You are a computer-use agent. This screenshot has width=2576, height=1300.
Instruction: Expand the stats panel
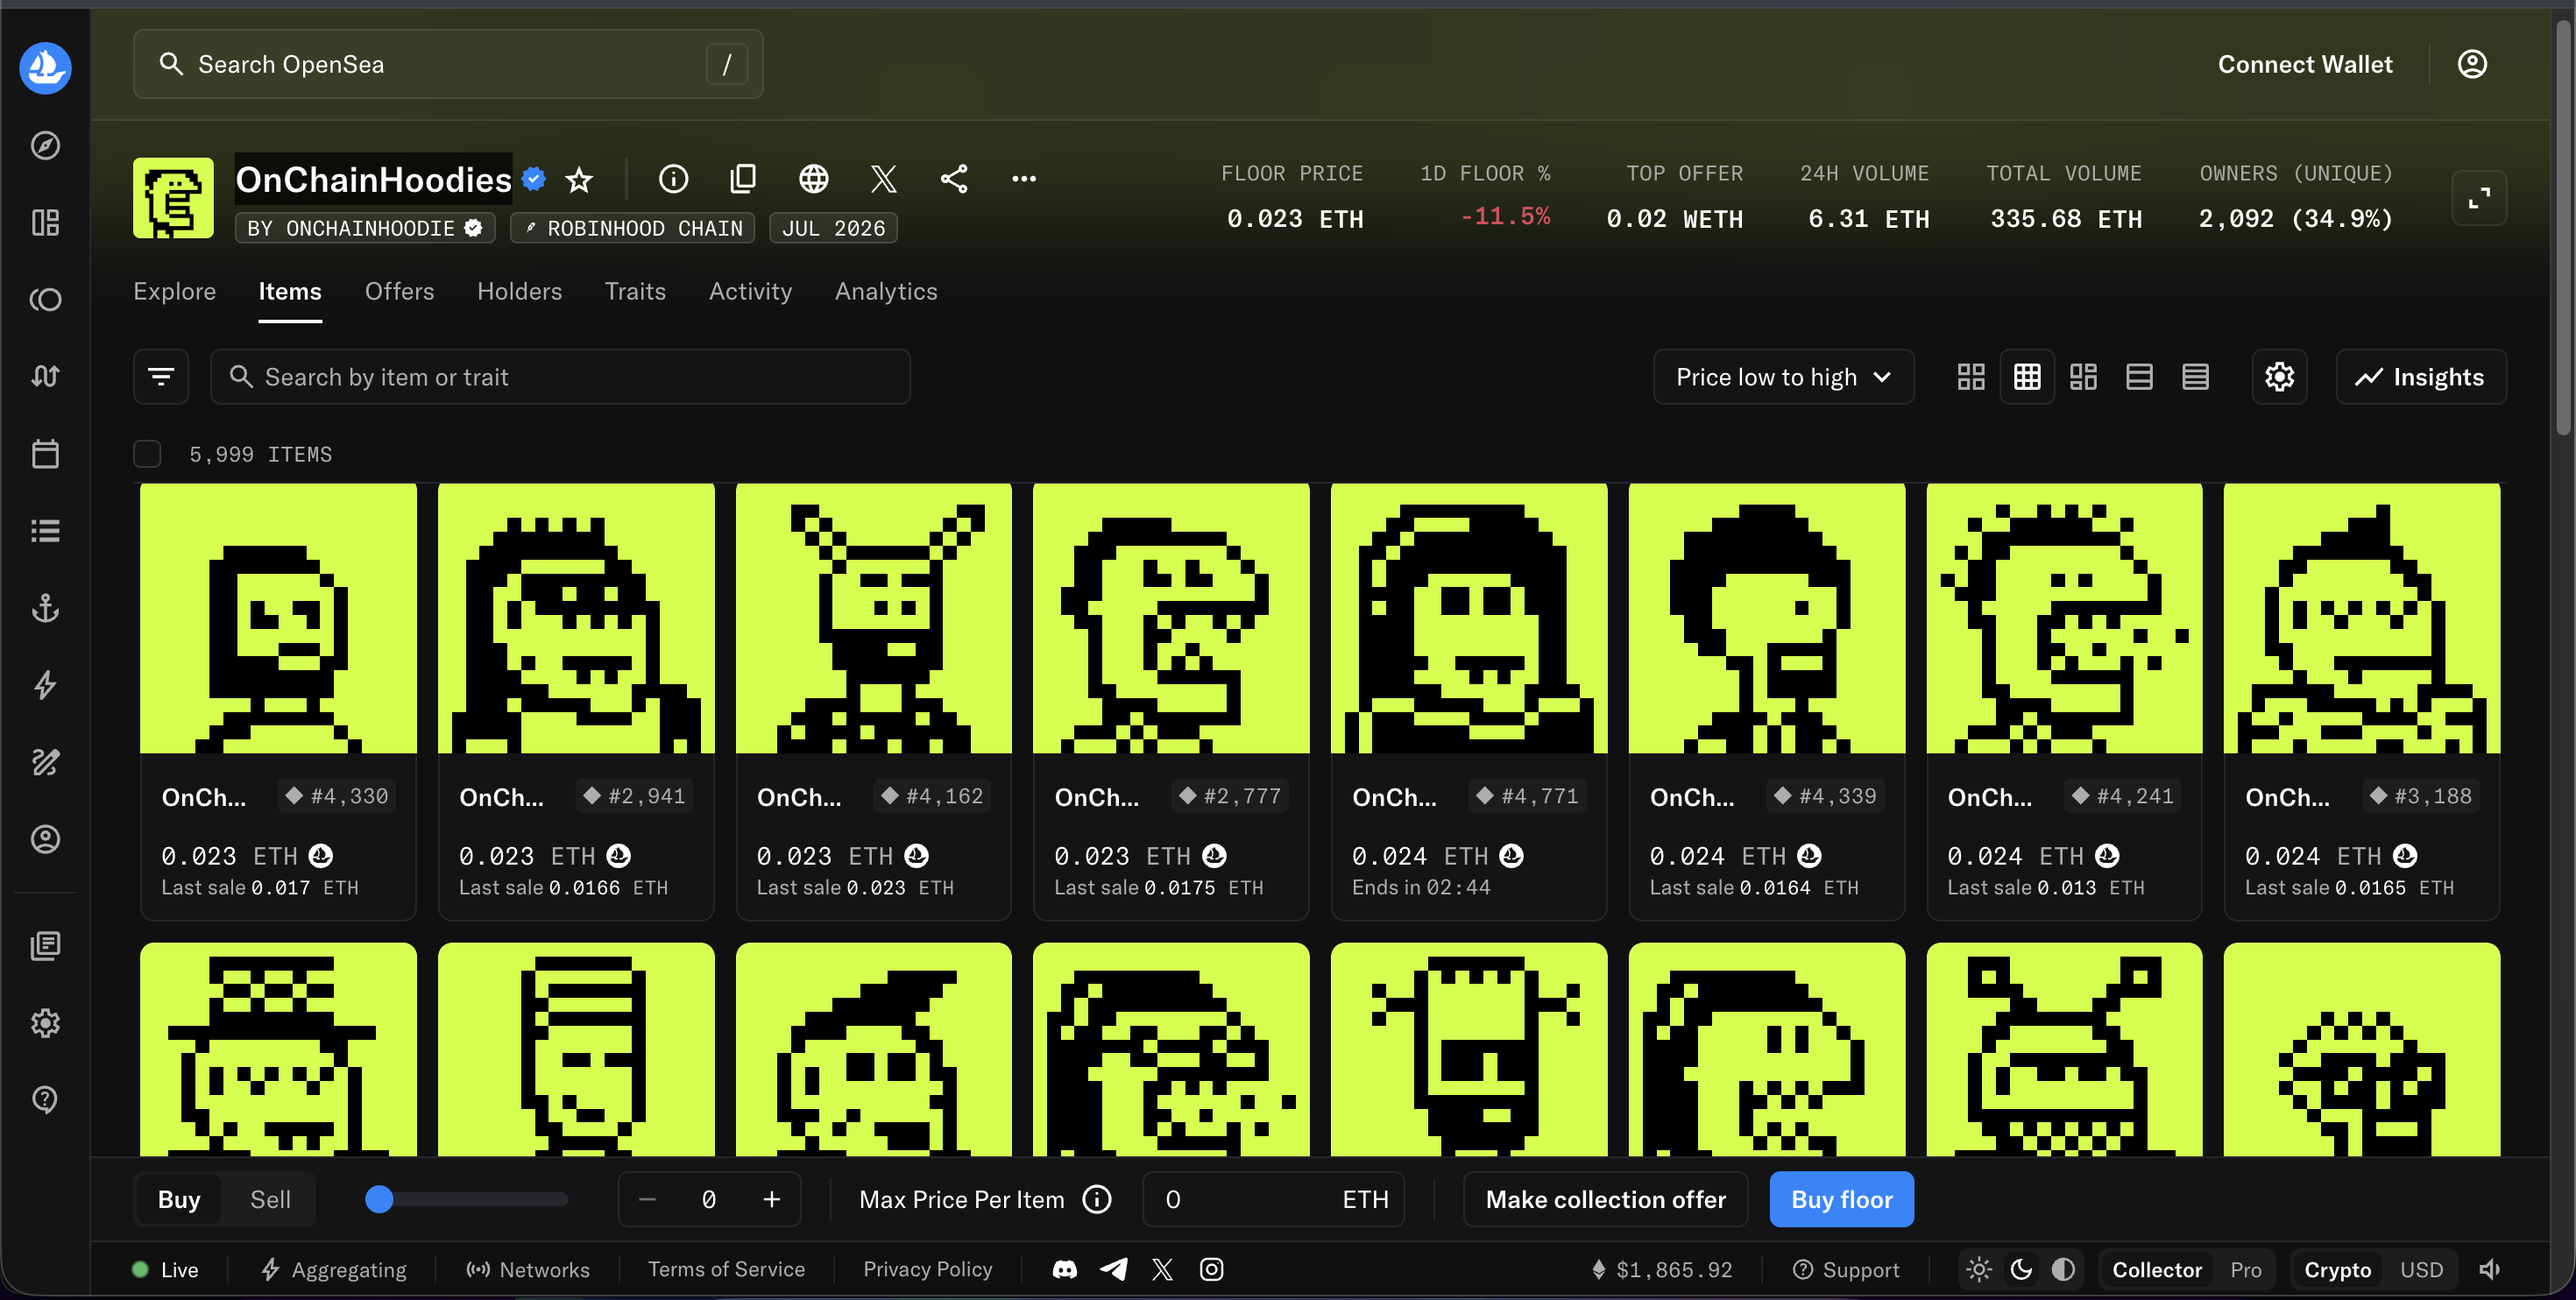click(x=2479, y=198)
